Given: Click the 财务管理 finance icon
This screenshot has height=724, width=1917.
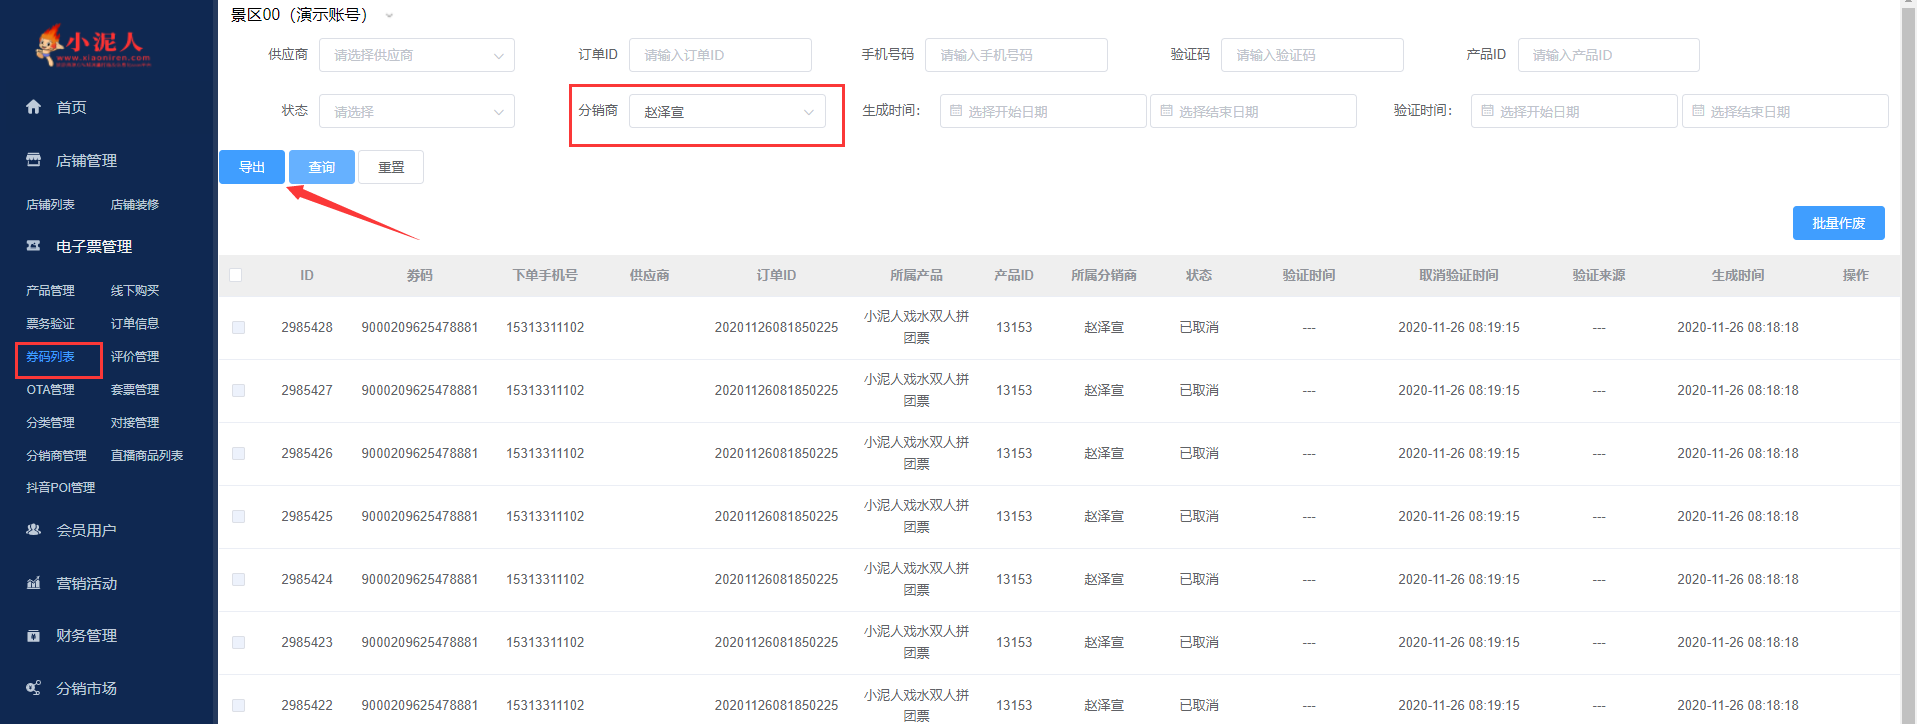Looking at the screenshot, I should tap(34, 636).
